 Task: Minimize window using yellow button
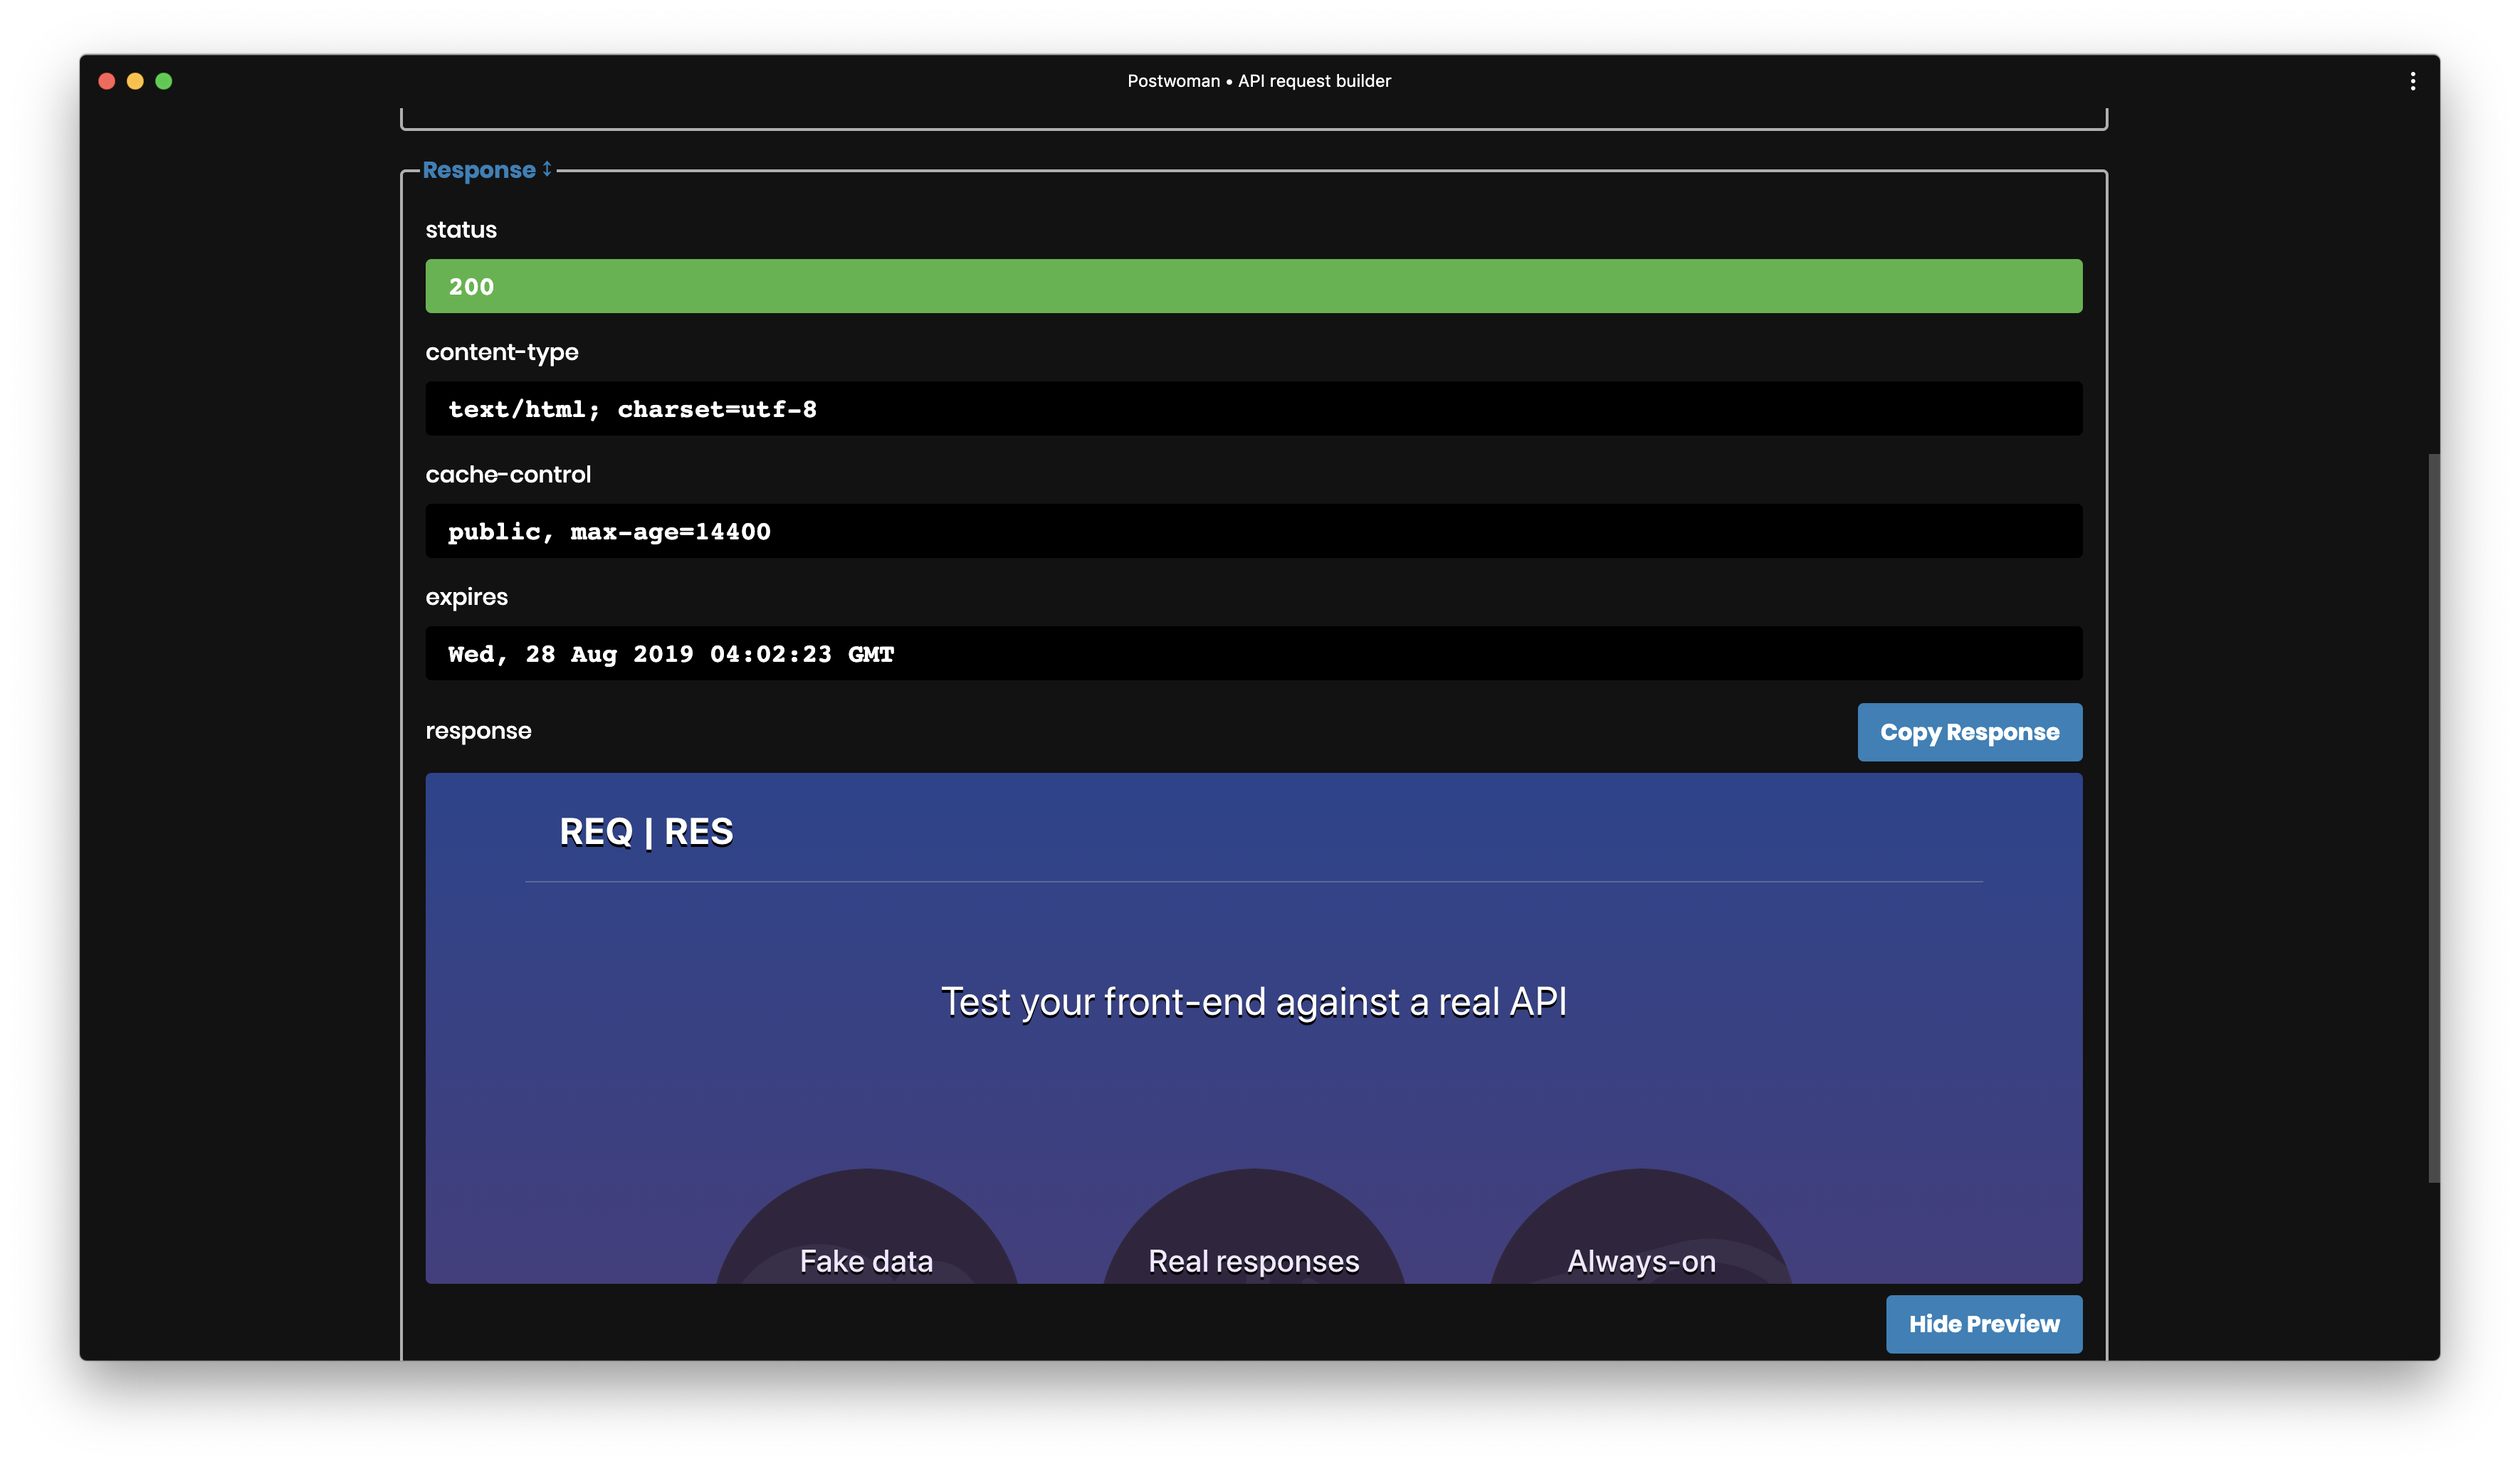click(135, 81)
